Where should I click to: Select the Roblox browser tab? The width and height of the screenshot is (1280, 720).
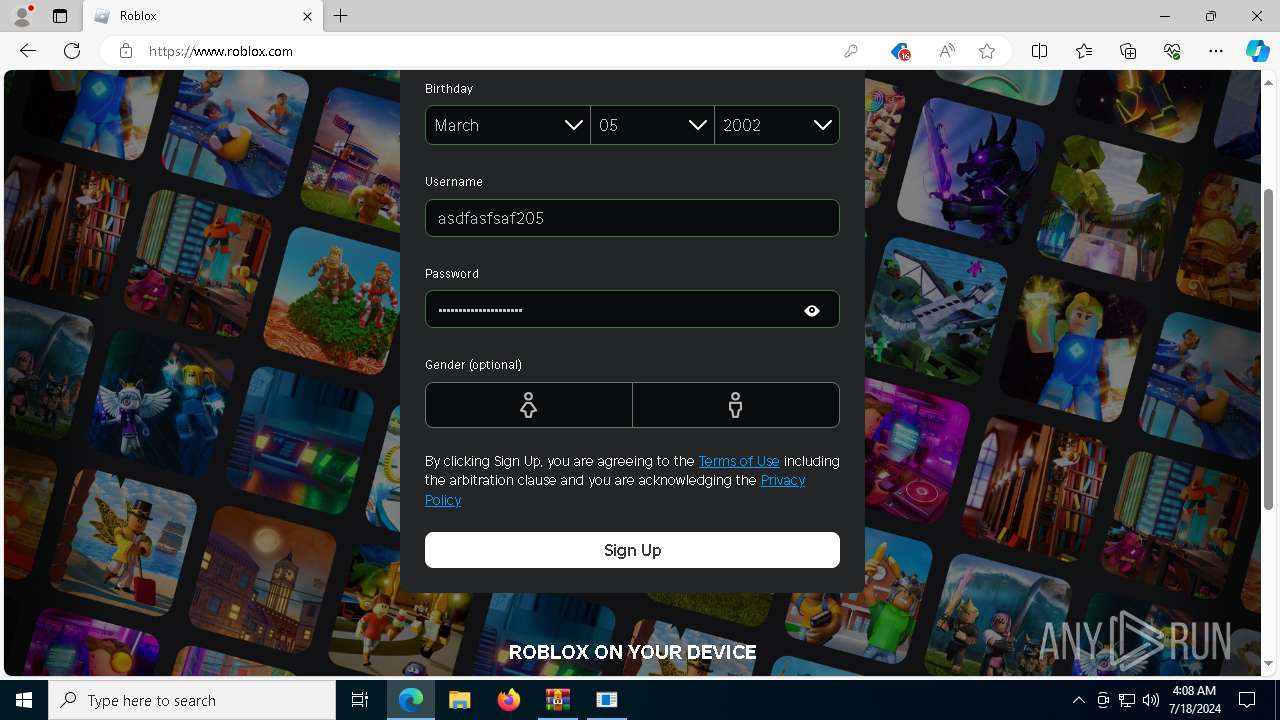[203, 16]
